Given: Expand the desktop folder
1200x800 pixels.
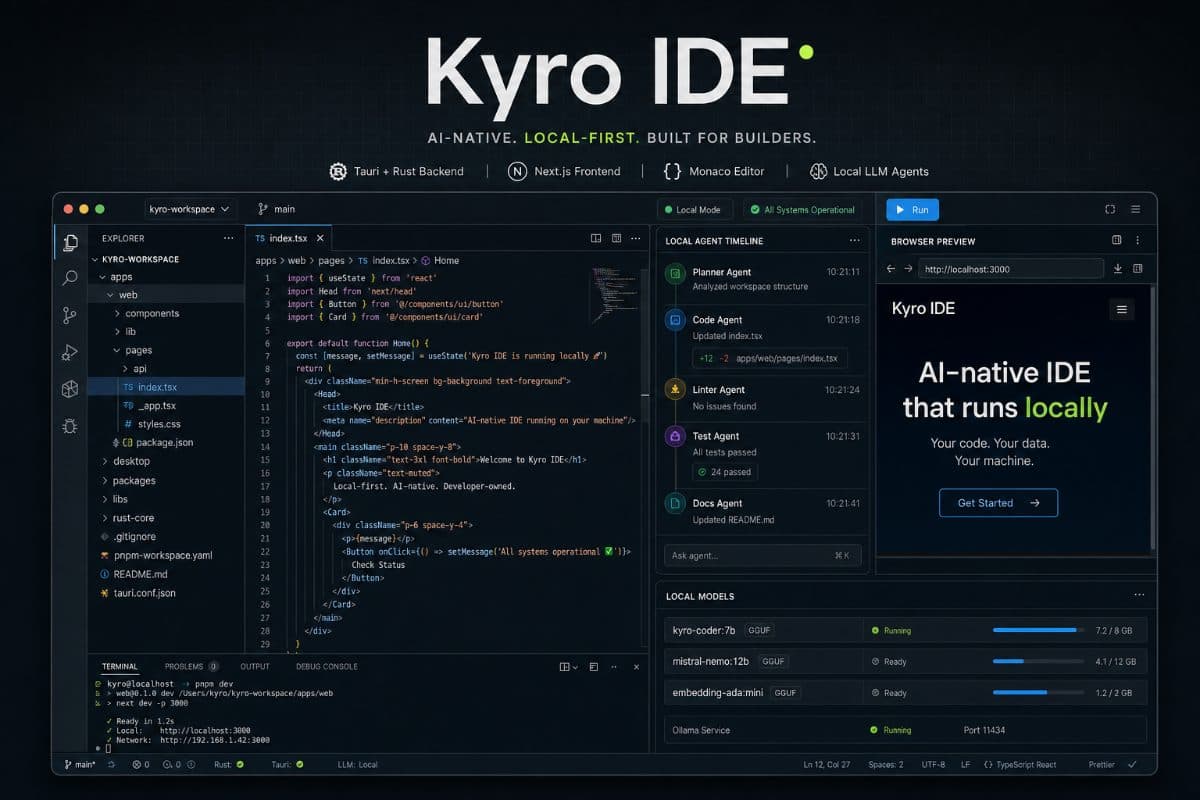Looking at the screenshot, I should click(104, 462).
